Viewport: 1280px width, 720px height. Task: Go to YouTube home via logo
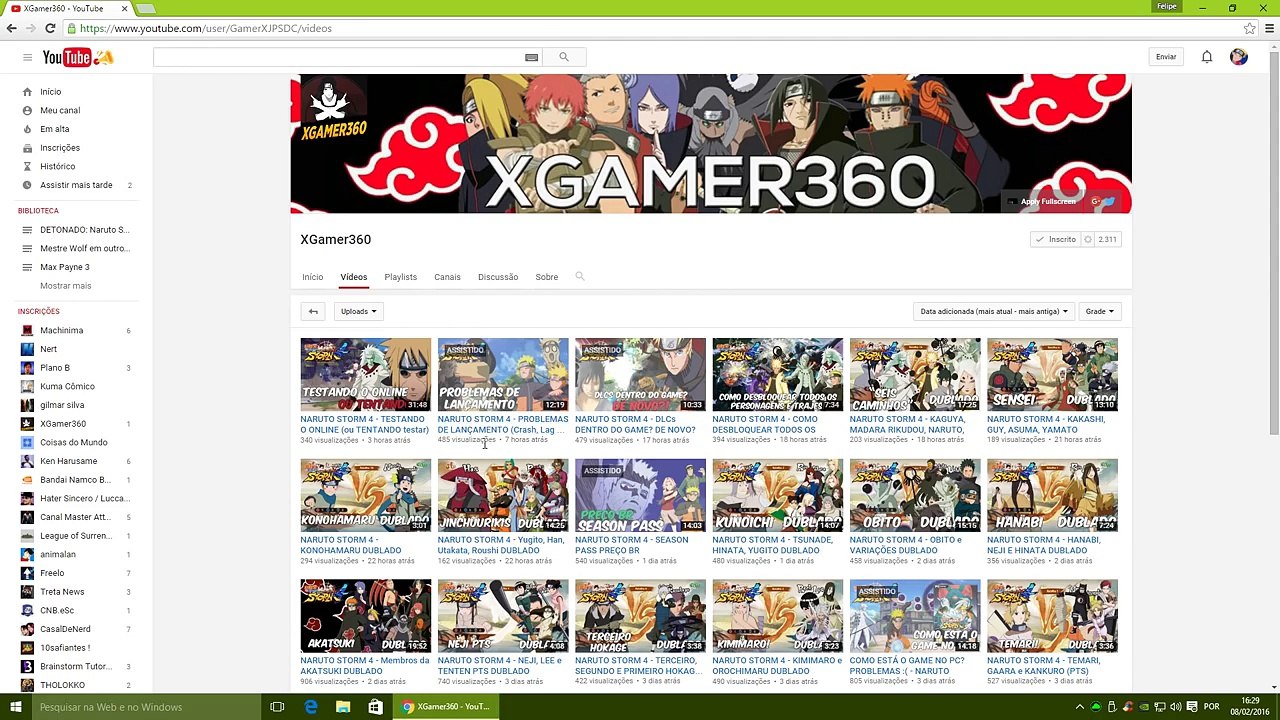(78, 57)
